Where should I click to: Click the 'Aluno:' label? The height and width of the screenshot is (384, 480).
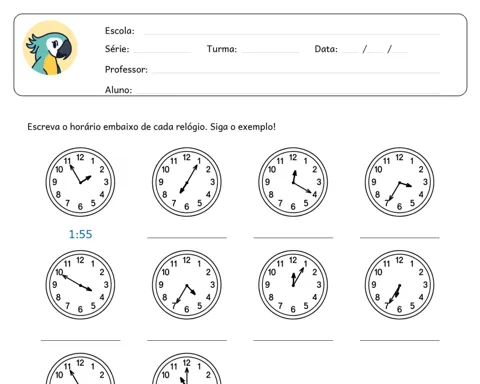118,90
